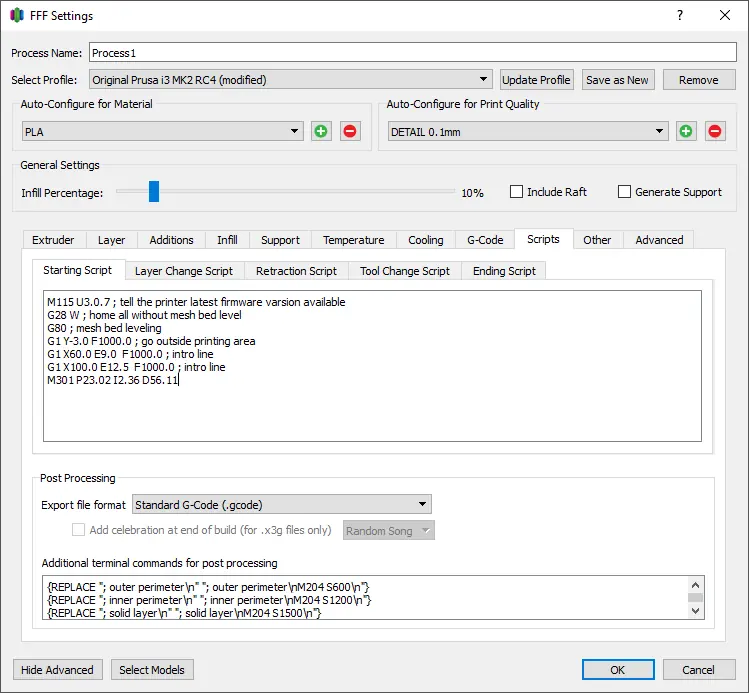
Task: Click green plus icon next to PLA material
Action: [320, 131]
